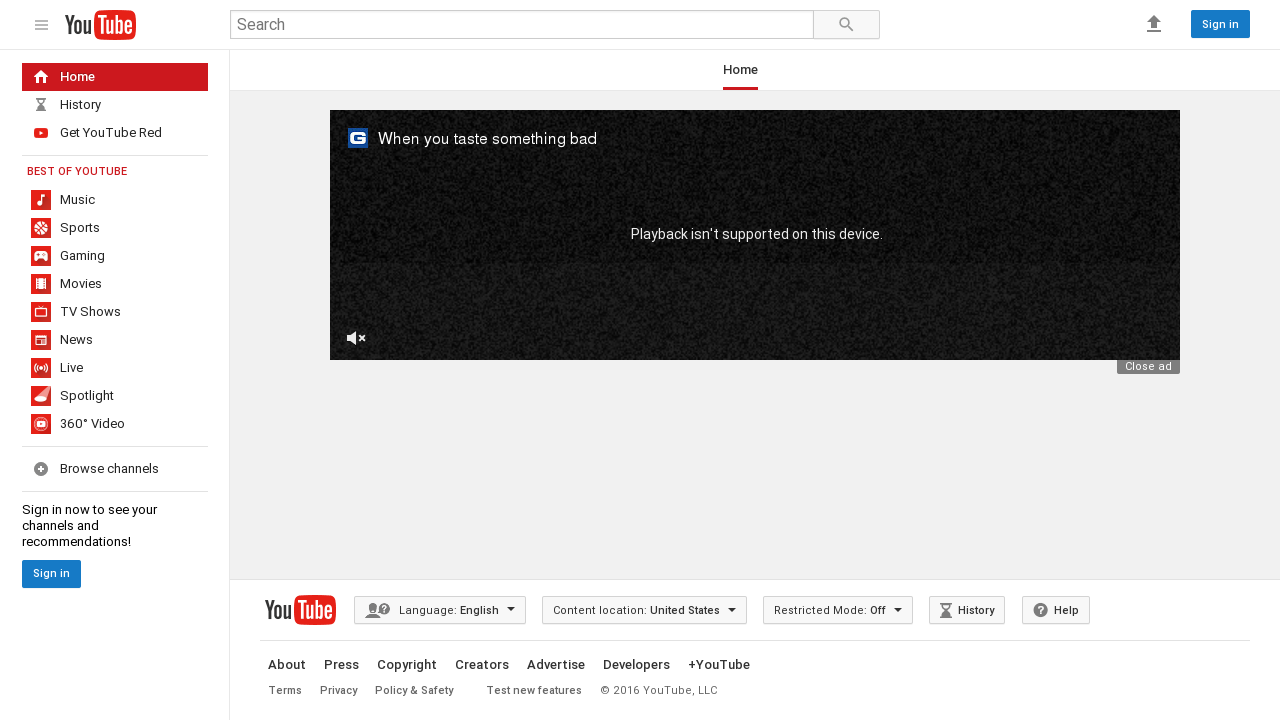The width and height of the screenshot is (1280, 720).
Task: Open the About footer link
Action: coord(287,665)
